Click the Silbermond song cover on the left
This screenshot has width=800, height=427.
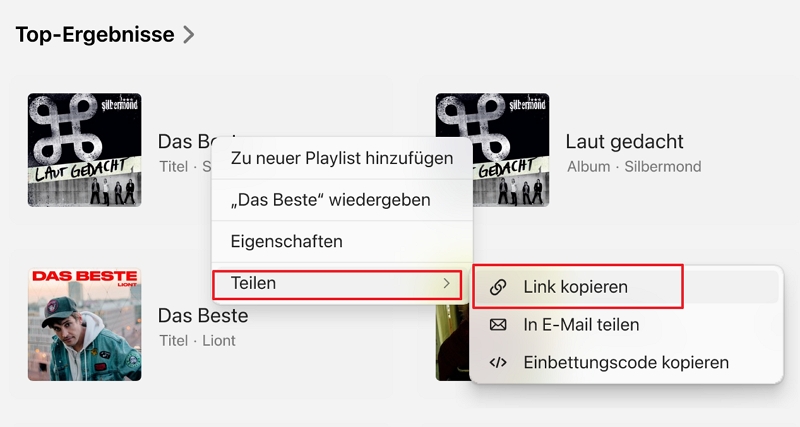84,150
